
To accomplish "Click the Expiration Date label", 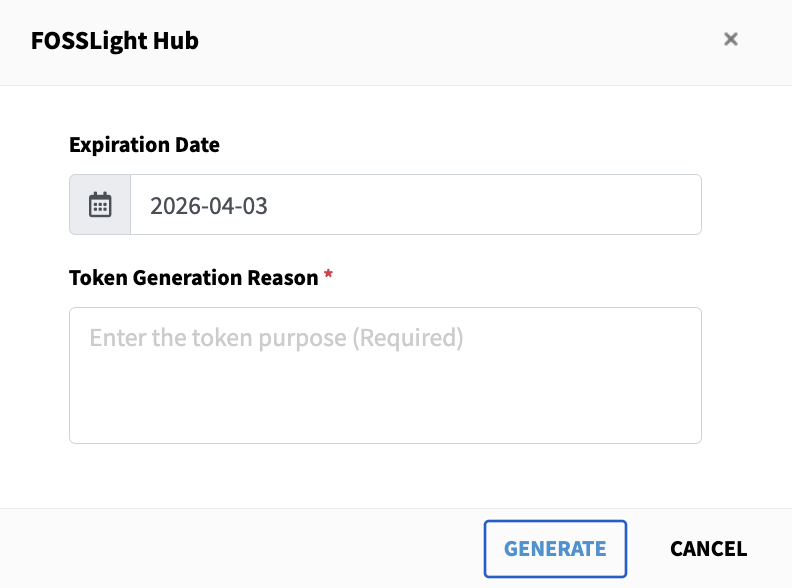I will (x=144, y=145).
